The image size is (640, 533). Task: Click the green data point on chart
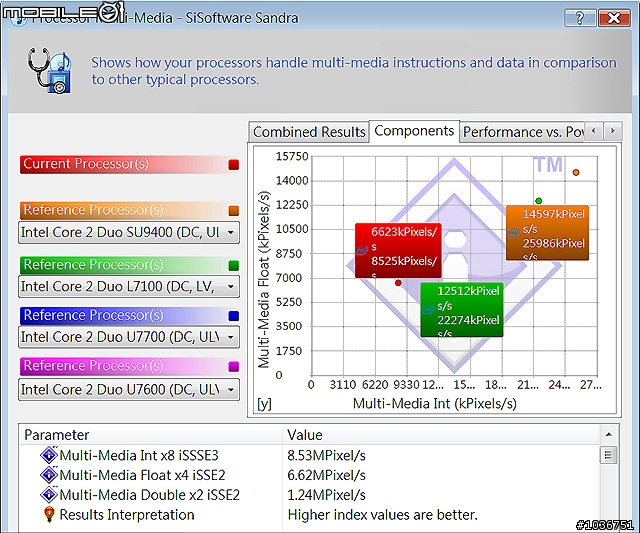tap(538, 201)
